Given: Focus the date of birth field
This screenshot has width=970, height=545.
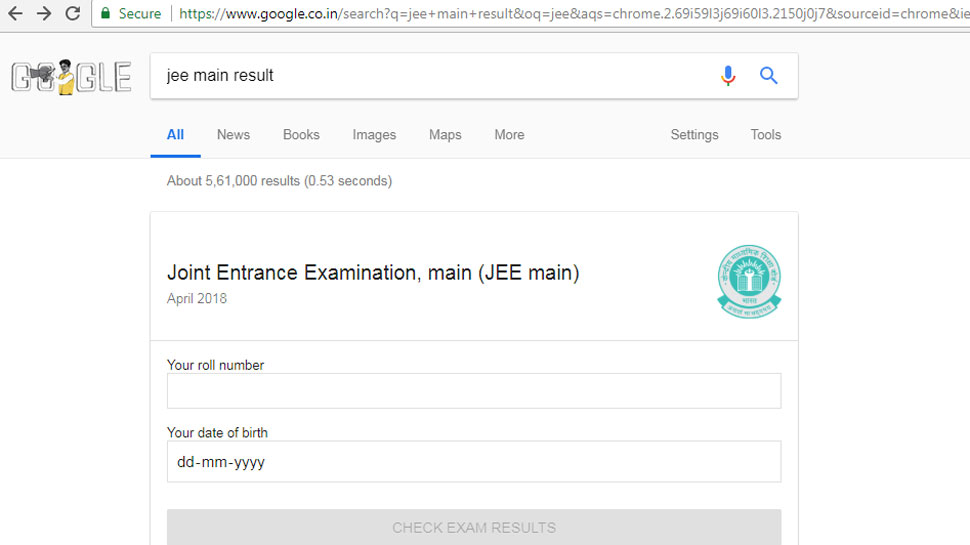Looking at the screenshot, I should coord(474,461).
